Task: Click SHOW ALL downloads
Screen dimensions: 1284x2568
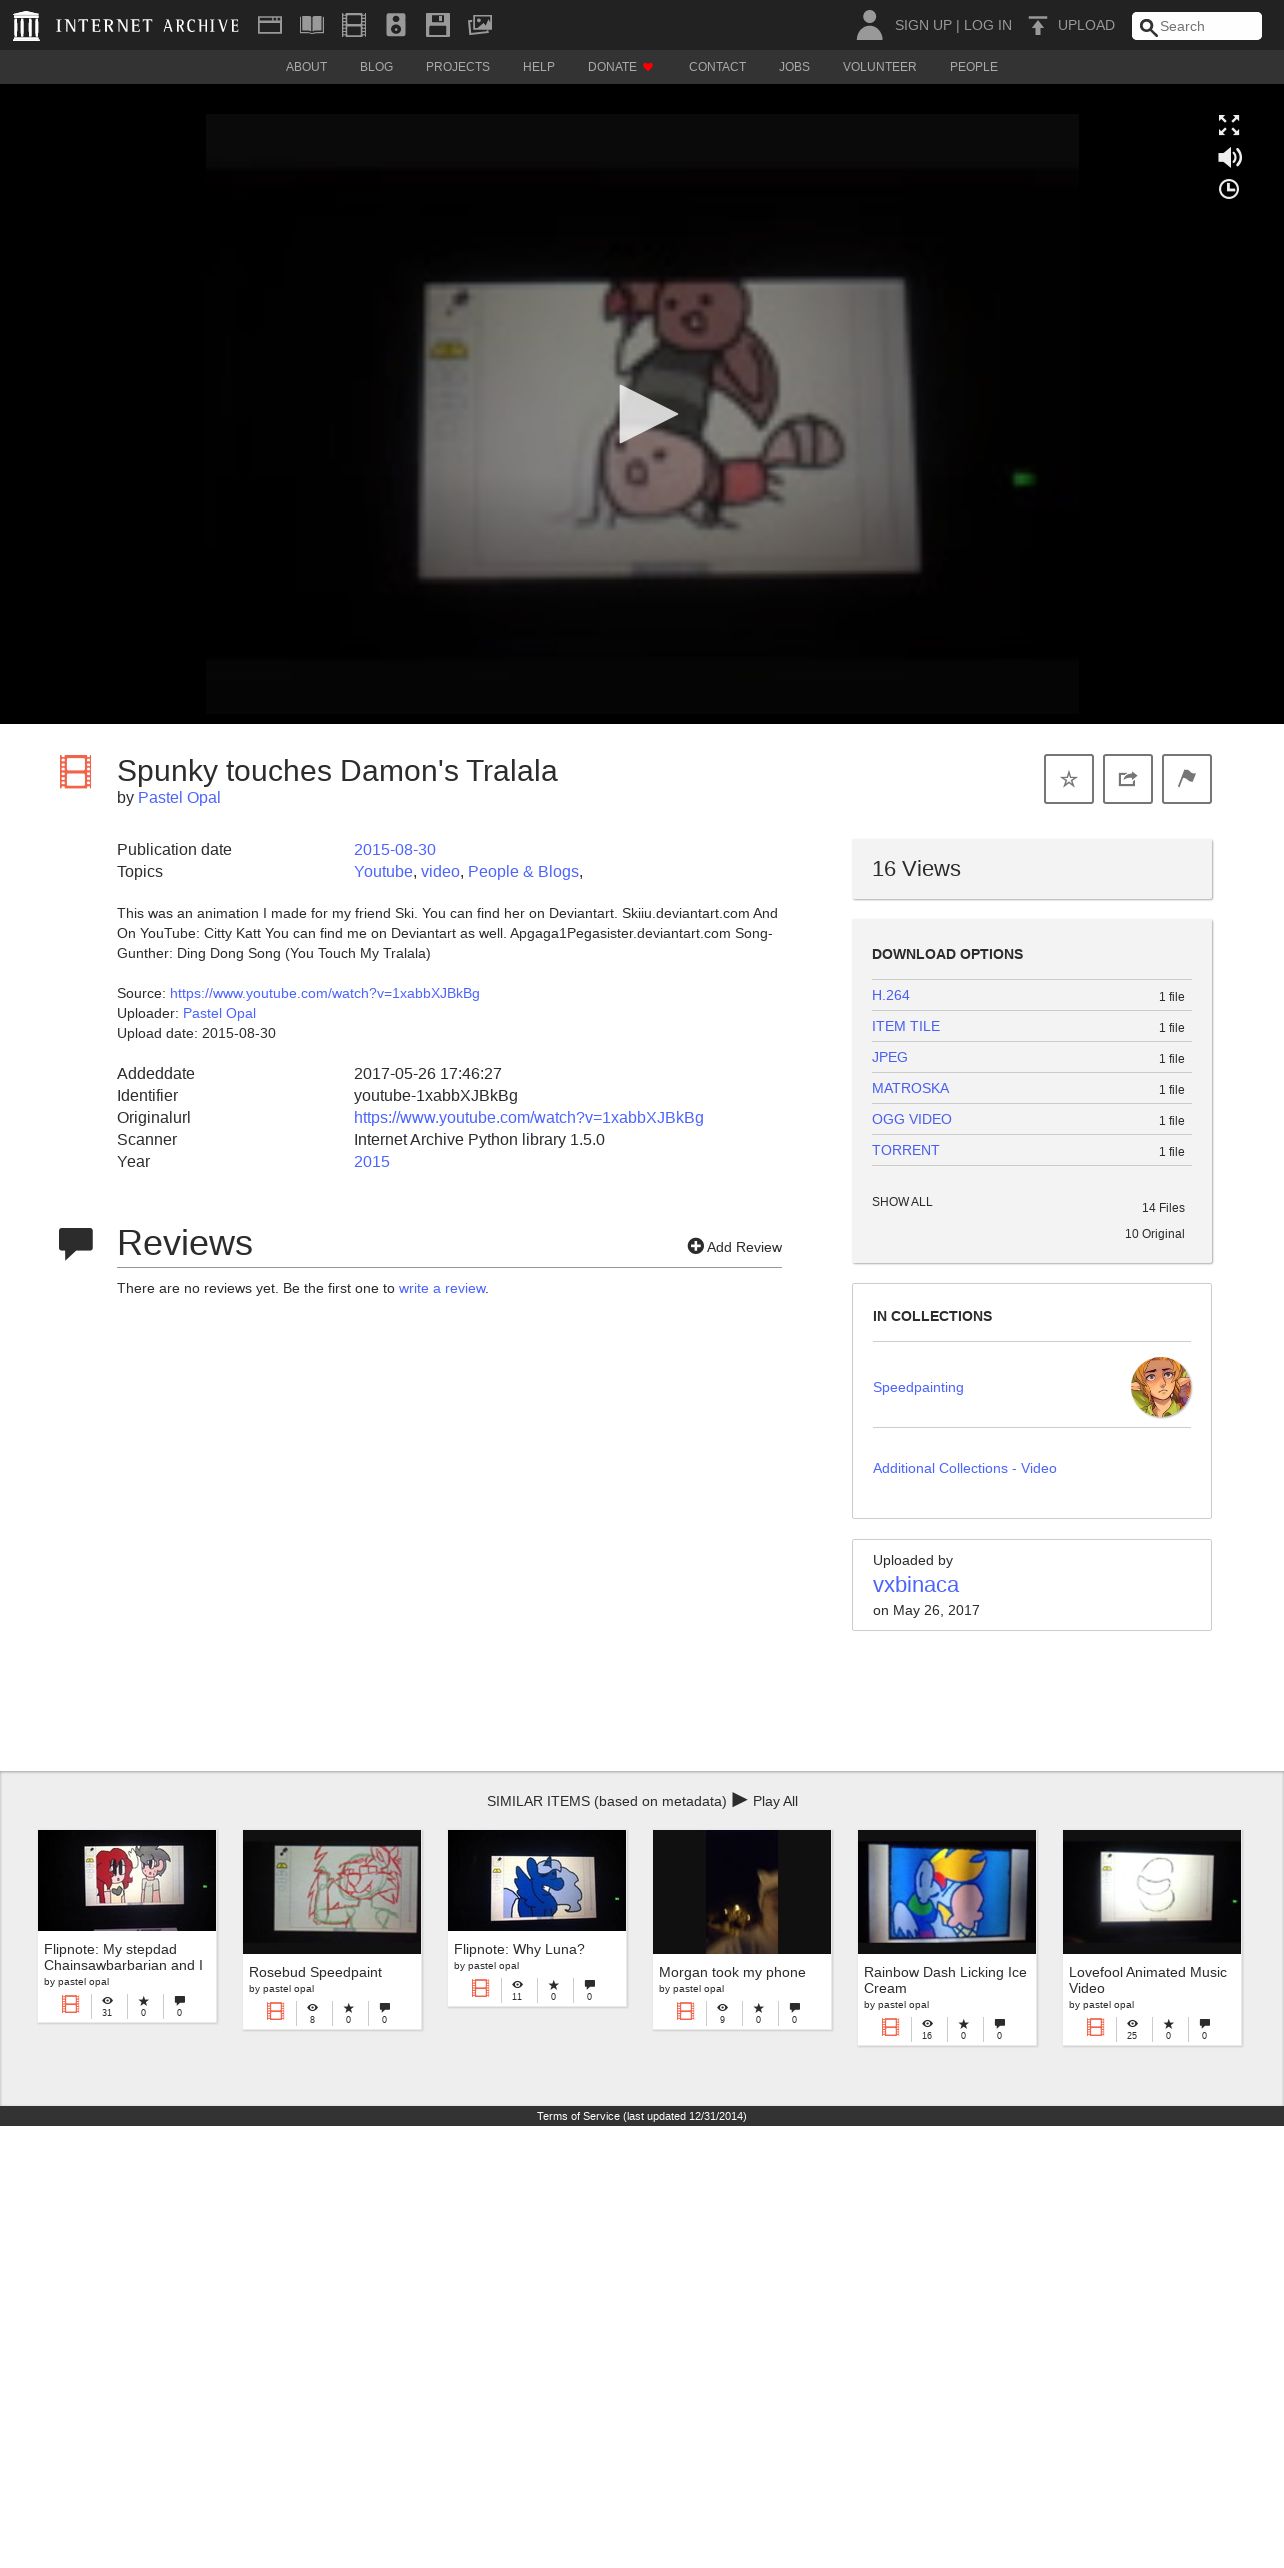Action: tap(902, 1202)
